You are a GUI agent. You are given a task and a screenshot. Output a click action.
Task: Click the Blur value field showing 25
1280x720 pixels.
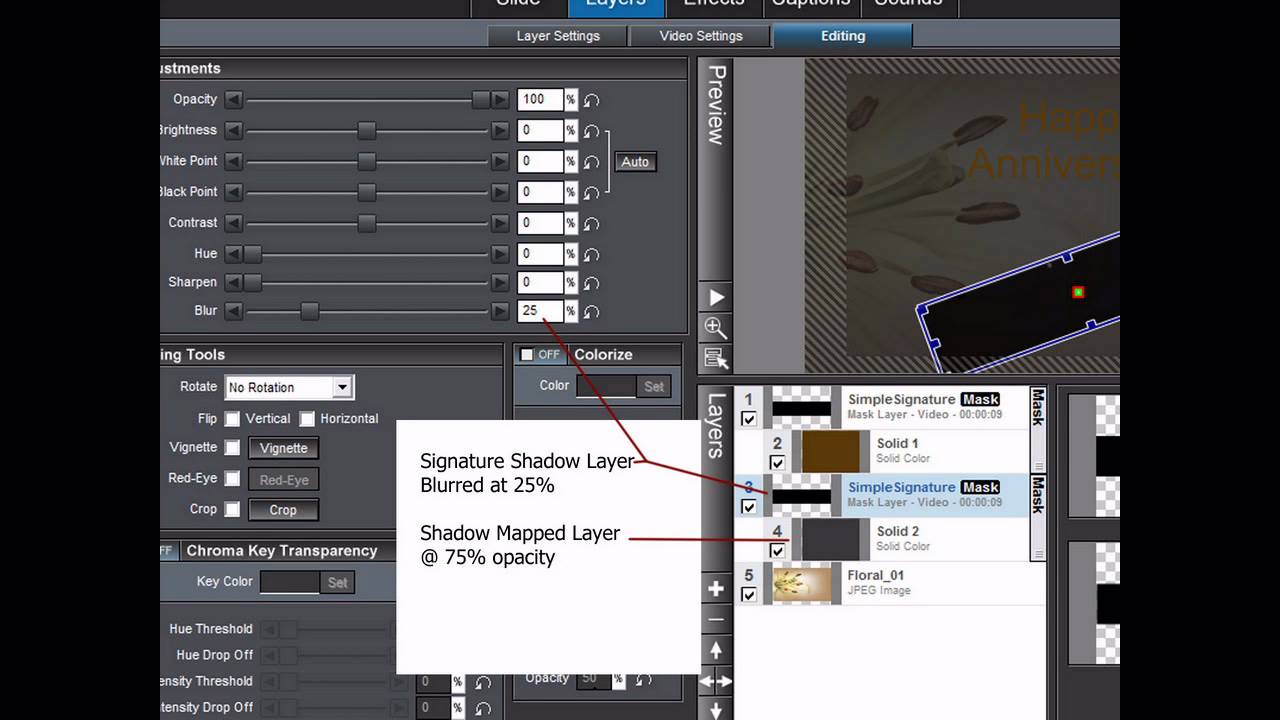click(x=541, y=311)
